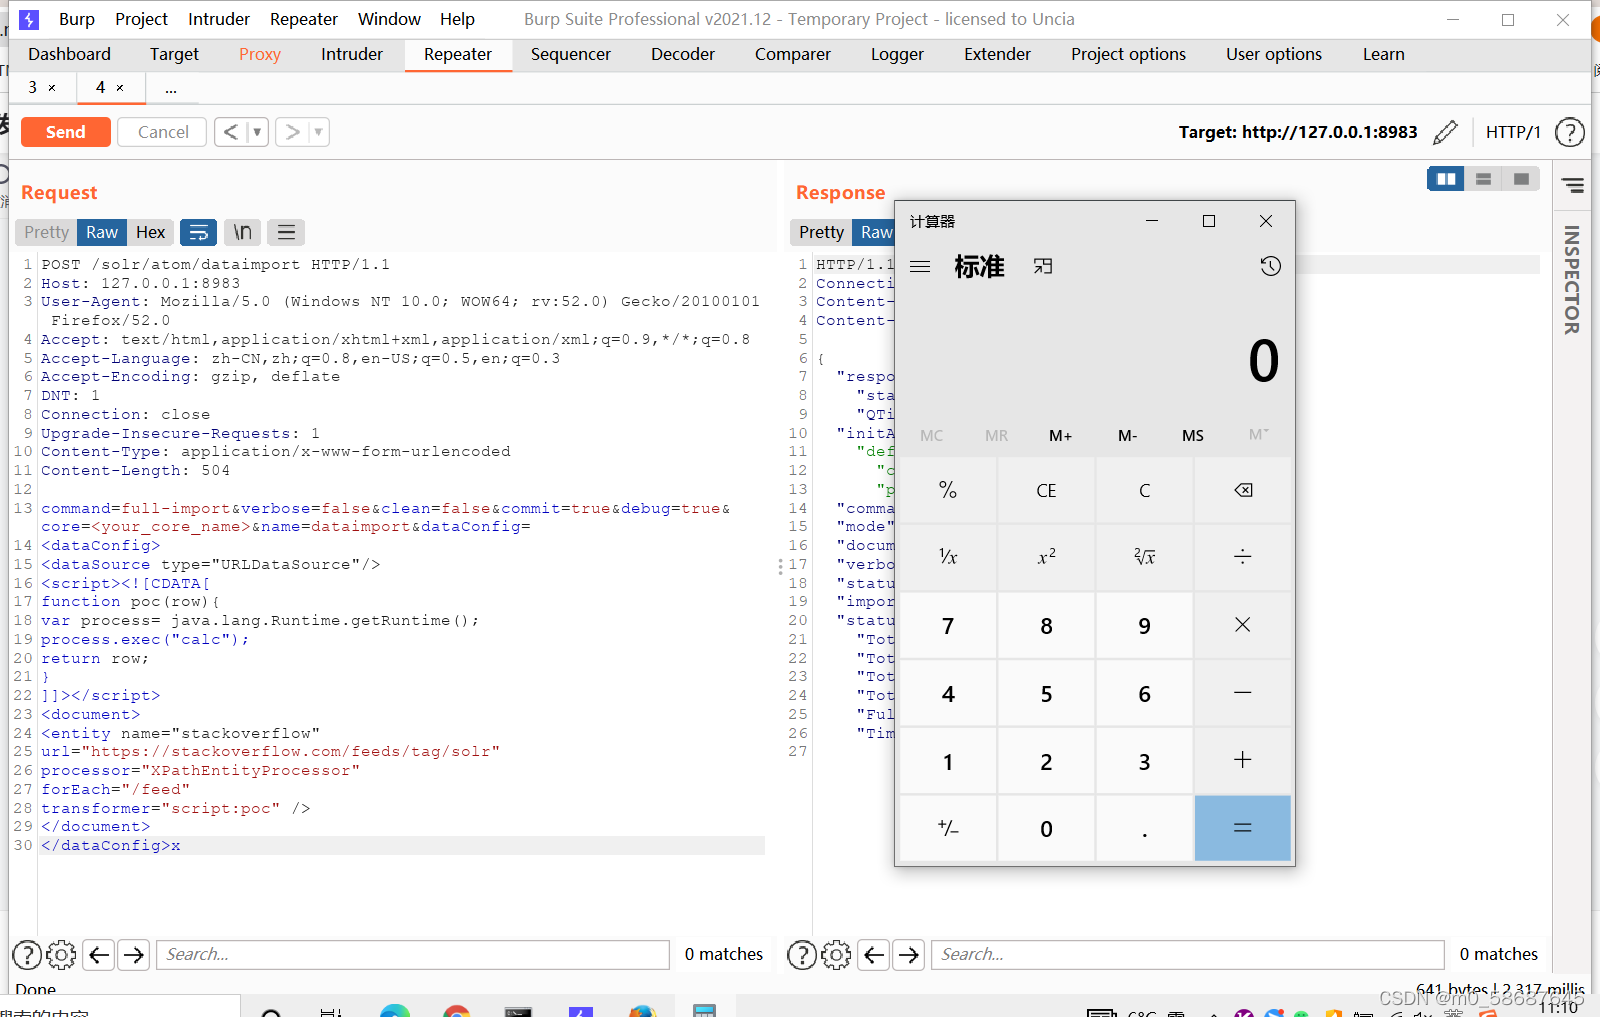1600x1017 pixels.
Task: Open forward history dropdown arrow
Action: click(x=319, y=132)
